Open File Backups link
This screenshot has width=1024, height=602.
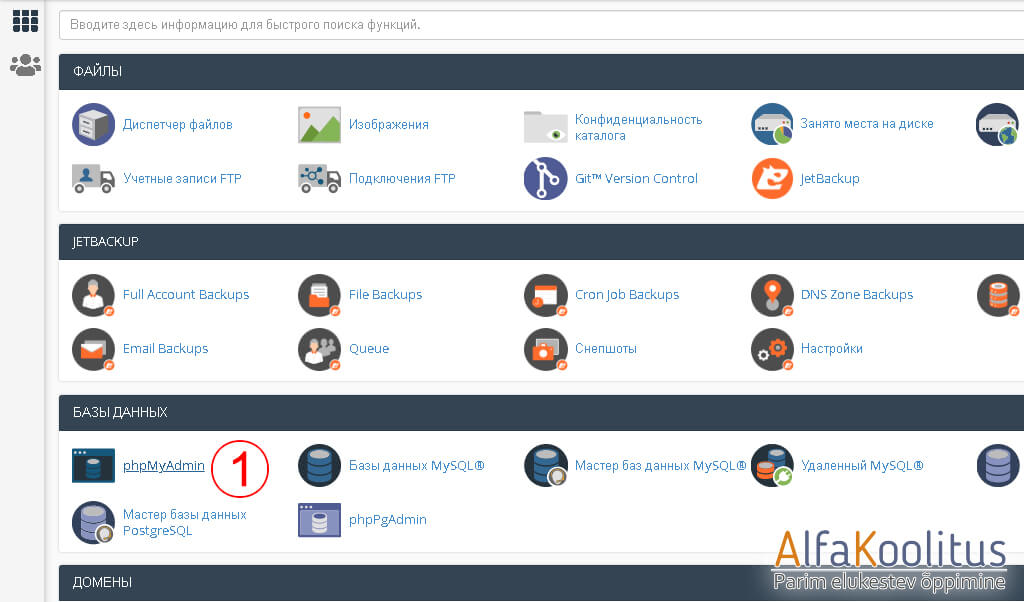pos(385,294)
